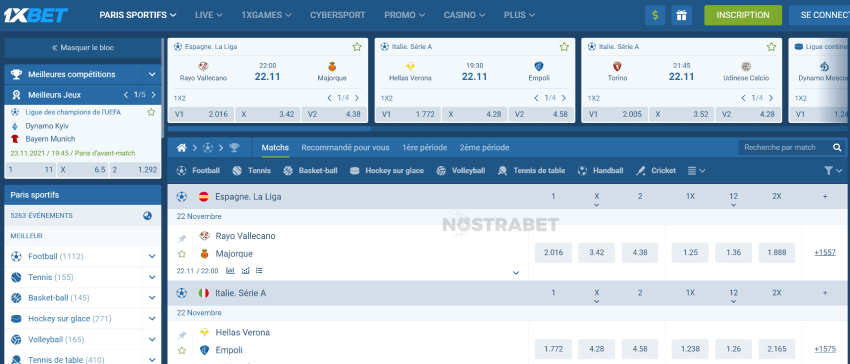
Task: Open the Cybersport menu item
Action: (x=338, y=15)
